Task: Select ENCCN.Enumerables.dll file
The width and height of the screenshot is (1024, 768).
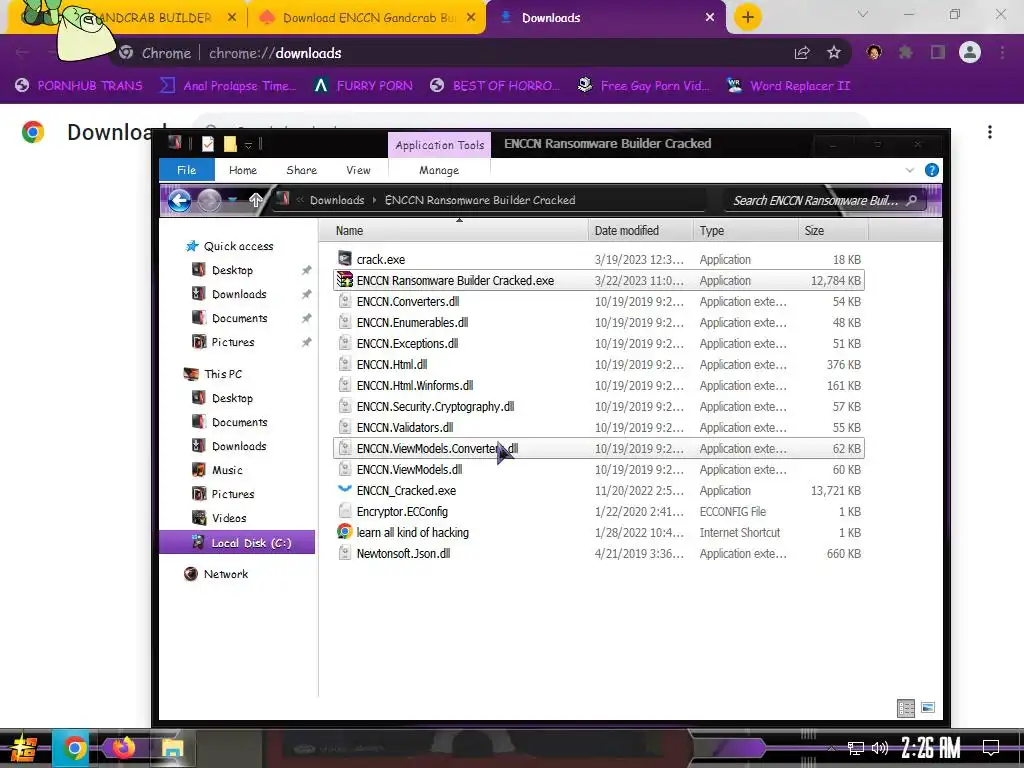Action: (599, 322)
